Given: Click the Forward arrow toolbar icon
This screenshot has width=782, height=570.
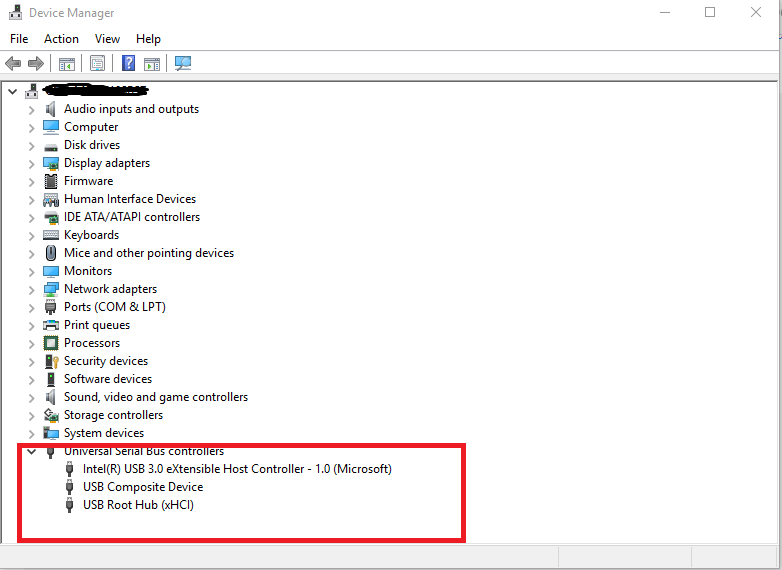Looking at the screenshot, I should (36, 63).
